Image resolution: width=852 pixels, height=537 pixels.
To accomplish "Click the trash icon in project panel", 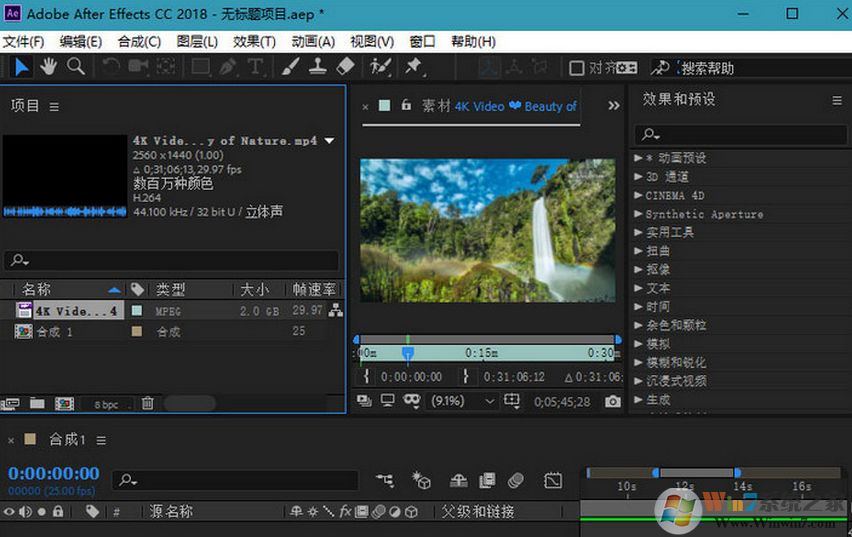I will point(147,403).
